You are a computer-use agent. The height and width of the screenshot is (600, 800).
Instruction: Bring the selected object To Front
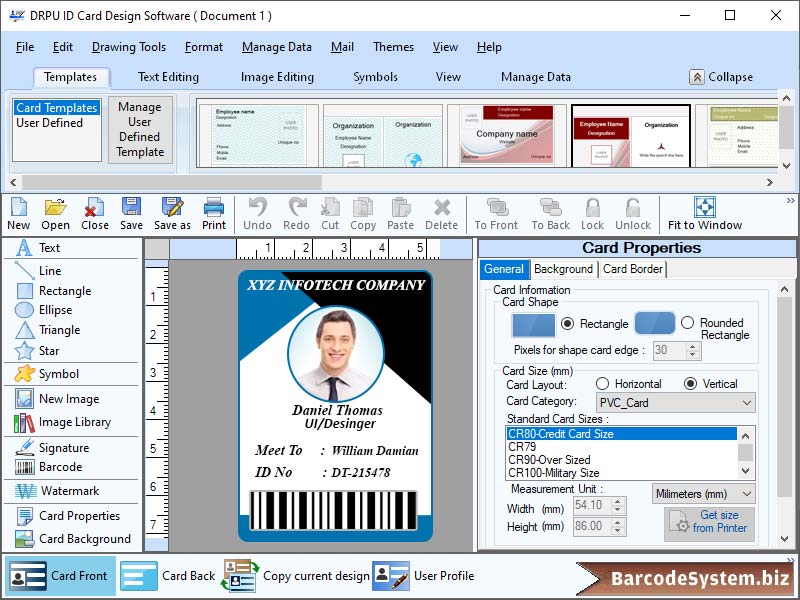pos(496,215)
